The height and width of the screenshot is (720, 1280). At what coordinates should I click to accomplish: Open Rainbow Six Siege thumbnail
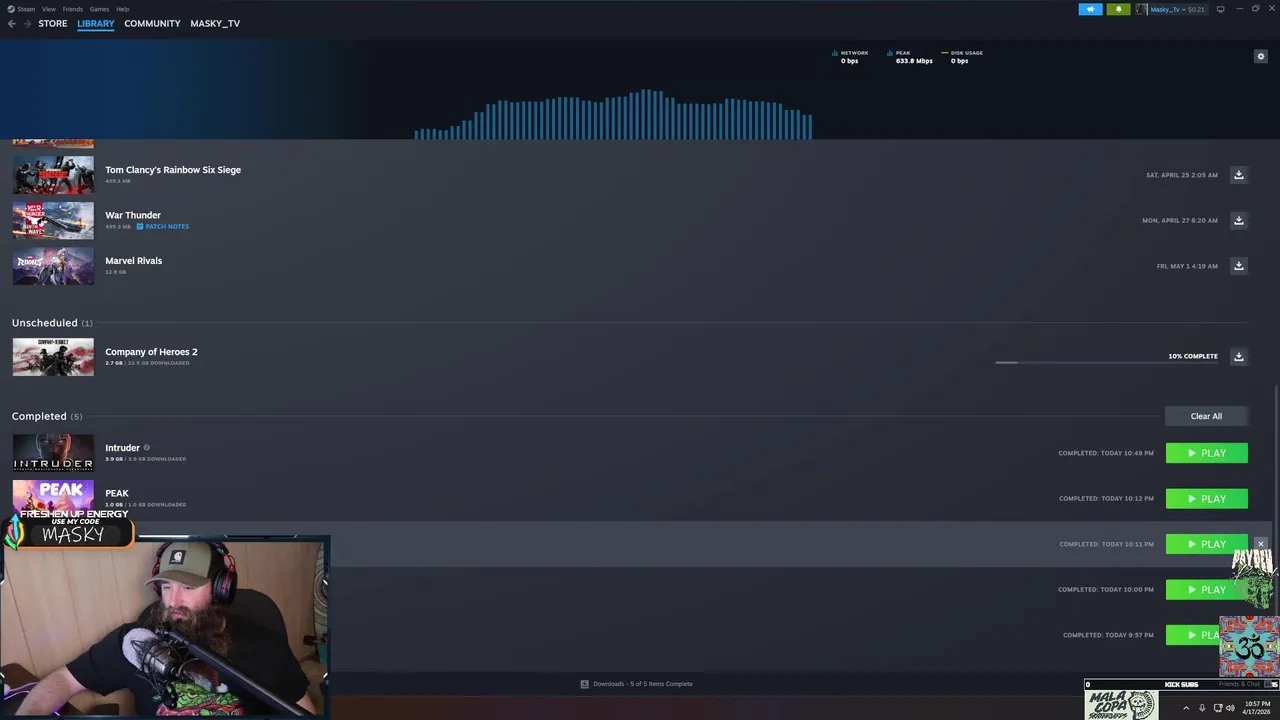53,175
